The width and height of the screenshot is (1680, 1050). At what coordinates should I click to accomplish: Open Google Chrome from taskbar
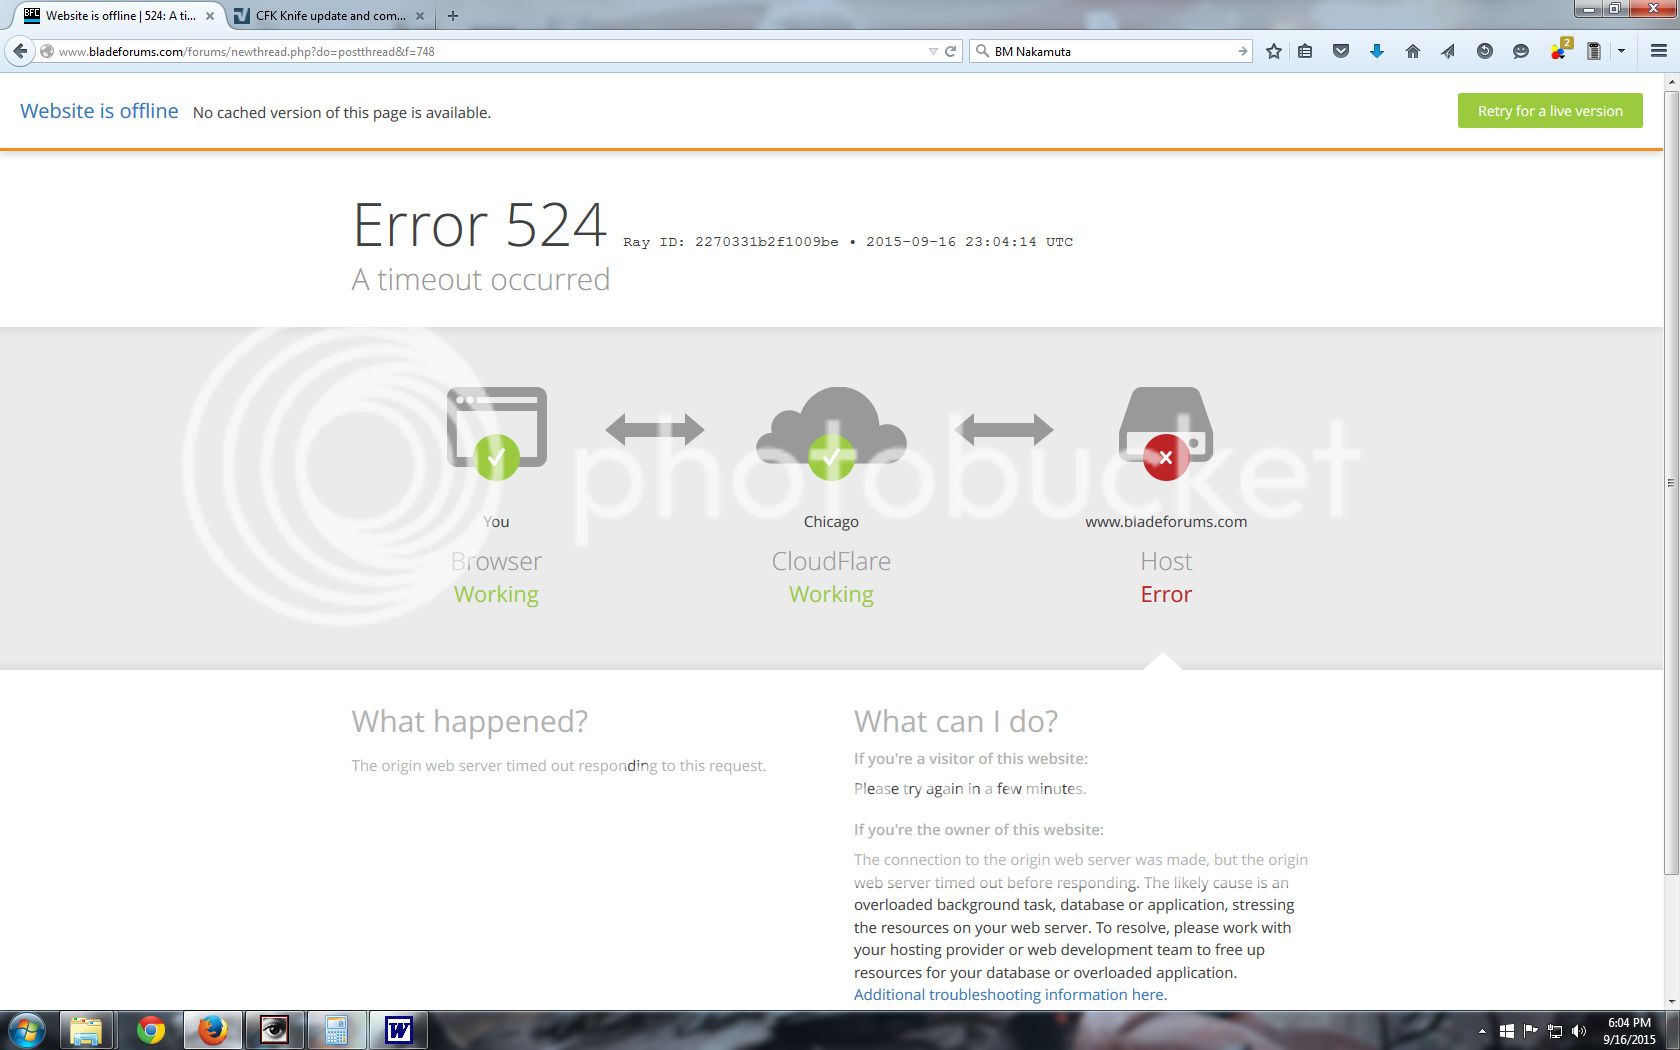pyautogui.click(x=151, y=1030)
